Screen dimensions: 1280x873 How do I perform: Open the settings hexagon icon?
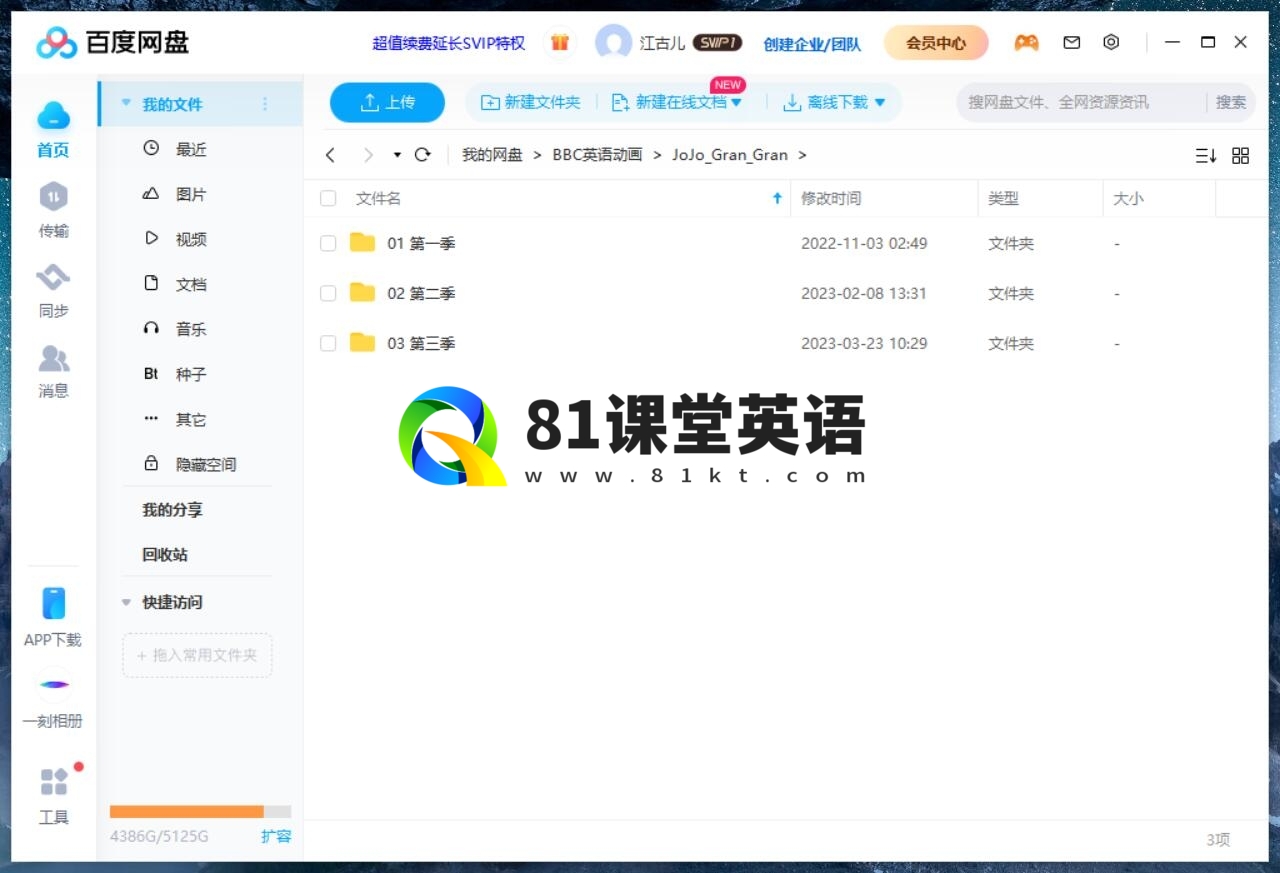1111,42
